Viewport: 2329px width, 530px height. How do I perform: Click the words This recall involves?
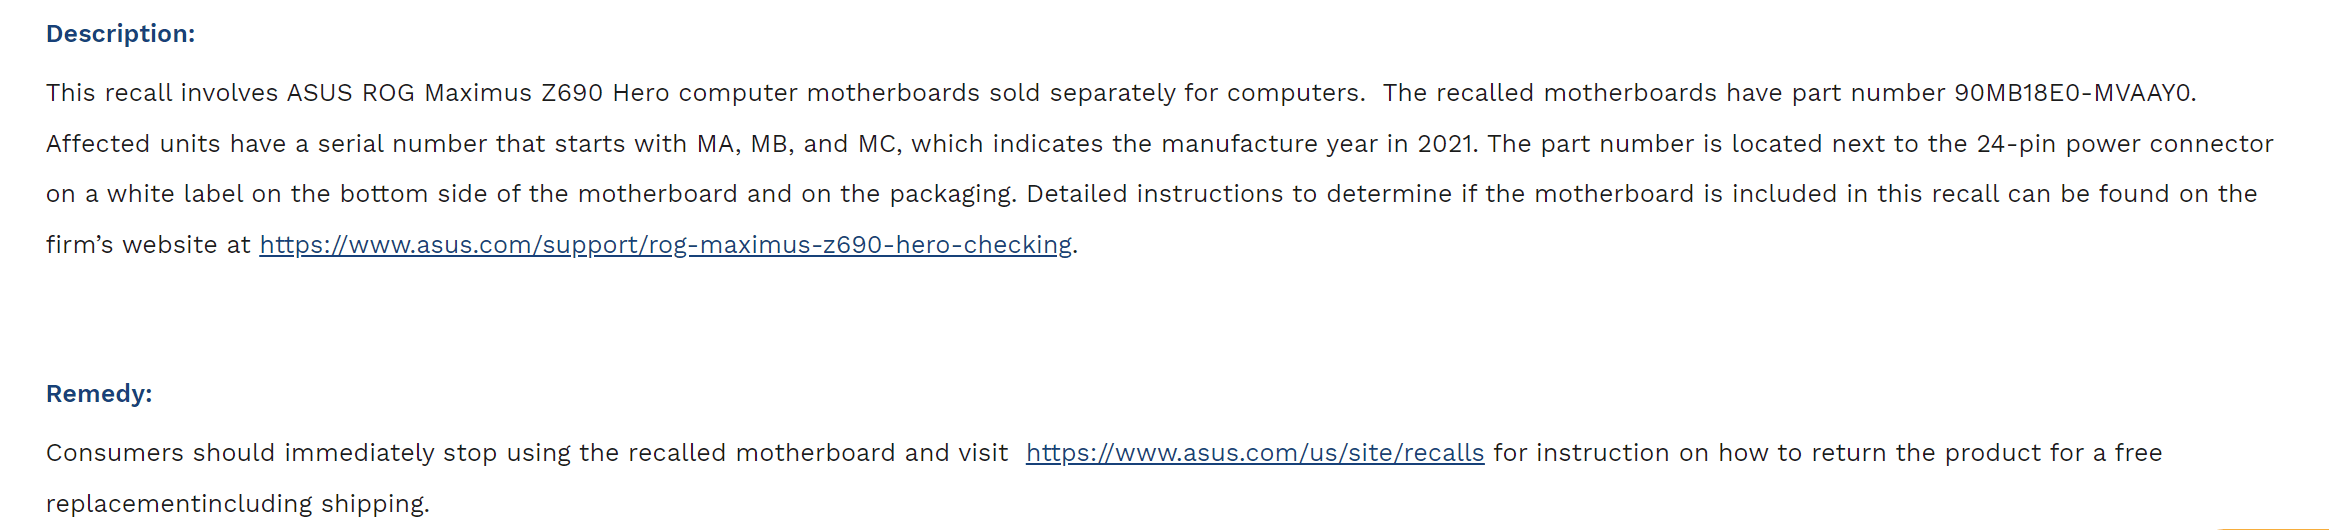coord(162,93)
